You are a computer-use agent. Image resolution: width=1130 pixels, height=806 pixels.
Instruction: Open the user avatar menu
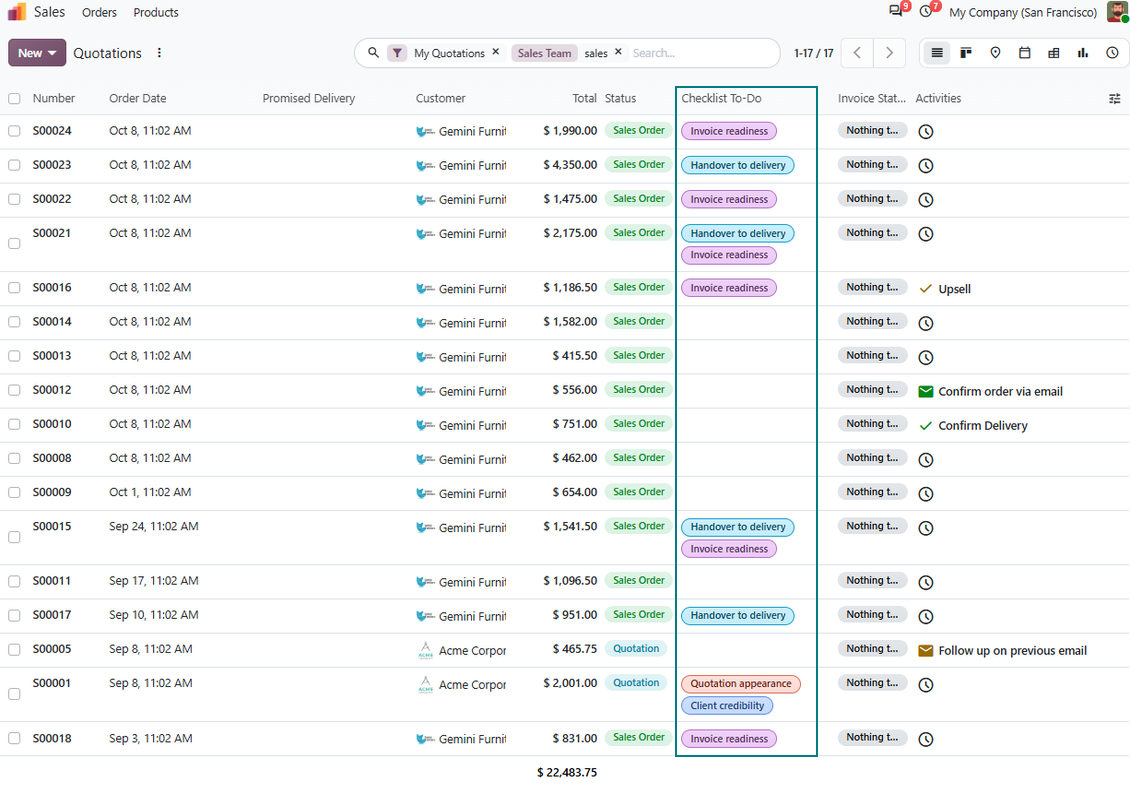pos(1117,12)
